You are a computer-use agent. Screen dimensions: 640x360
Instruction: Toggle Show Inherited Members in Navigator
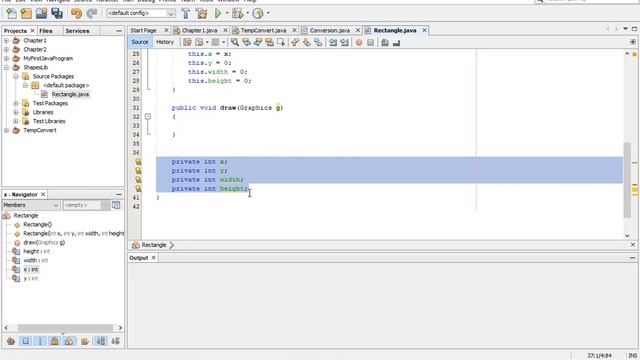click(11, 341)
